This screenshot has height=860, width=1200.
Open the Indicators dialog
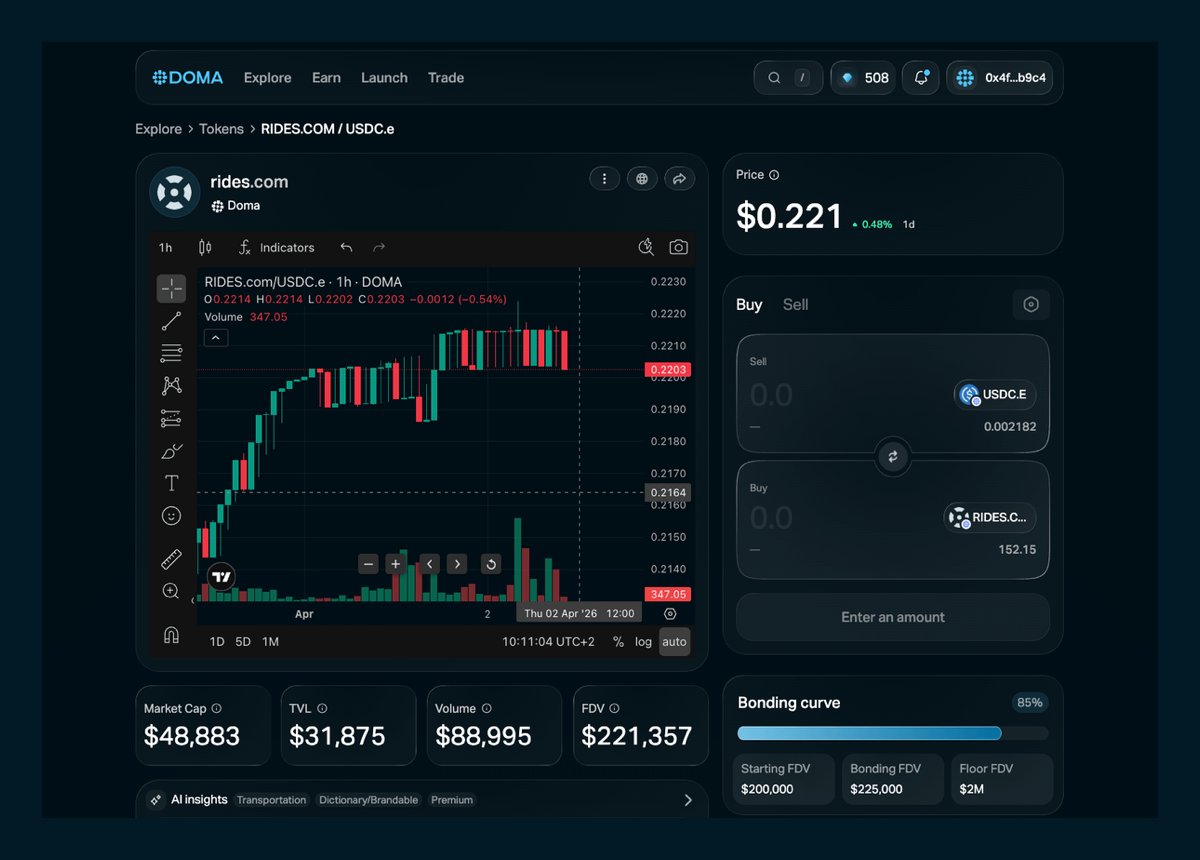277,247
